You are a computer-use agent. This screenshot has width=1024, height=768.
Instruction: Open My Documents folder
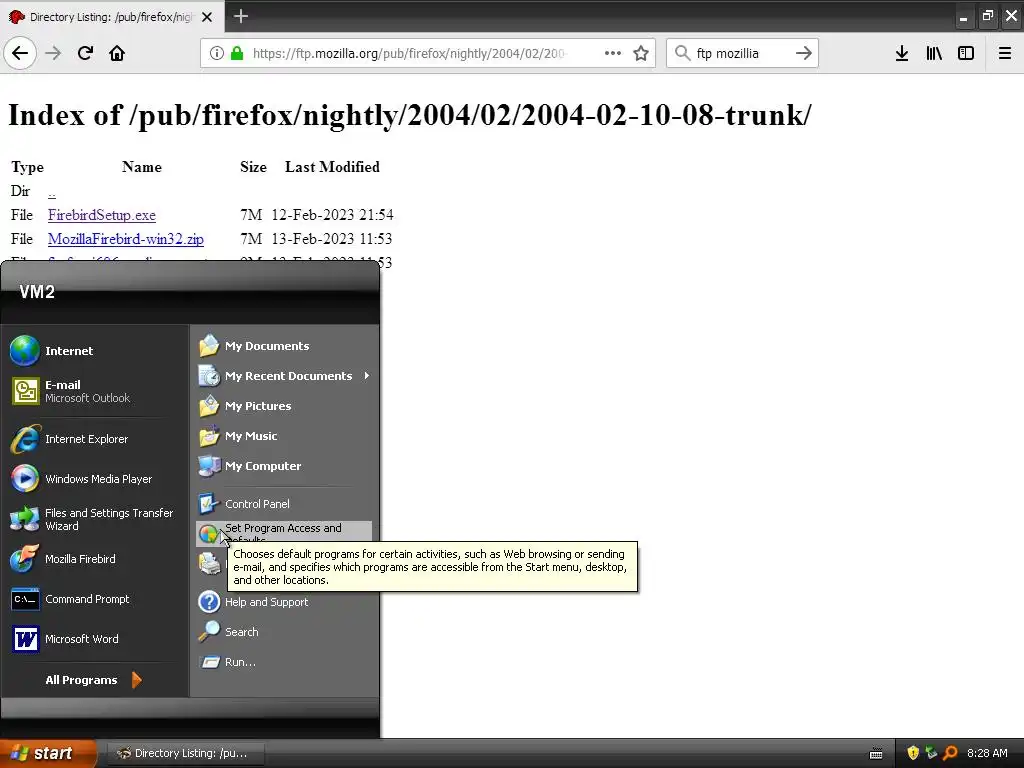tap(284, 346)
